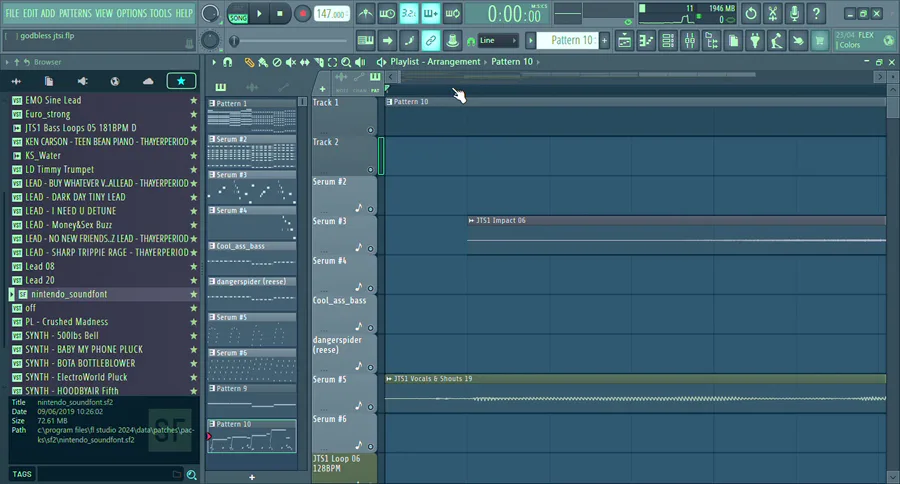Click the Playlist - Arrangement breadcrumb
Image resolution: width=900 pixels, height=484 pixels.
pos(435,61)
